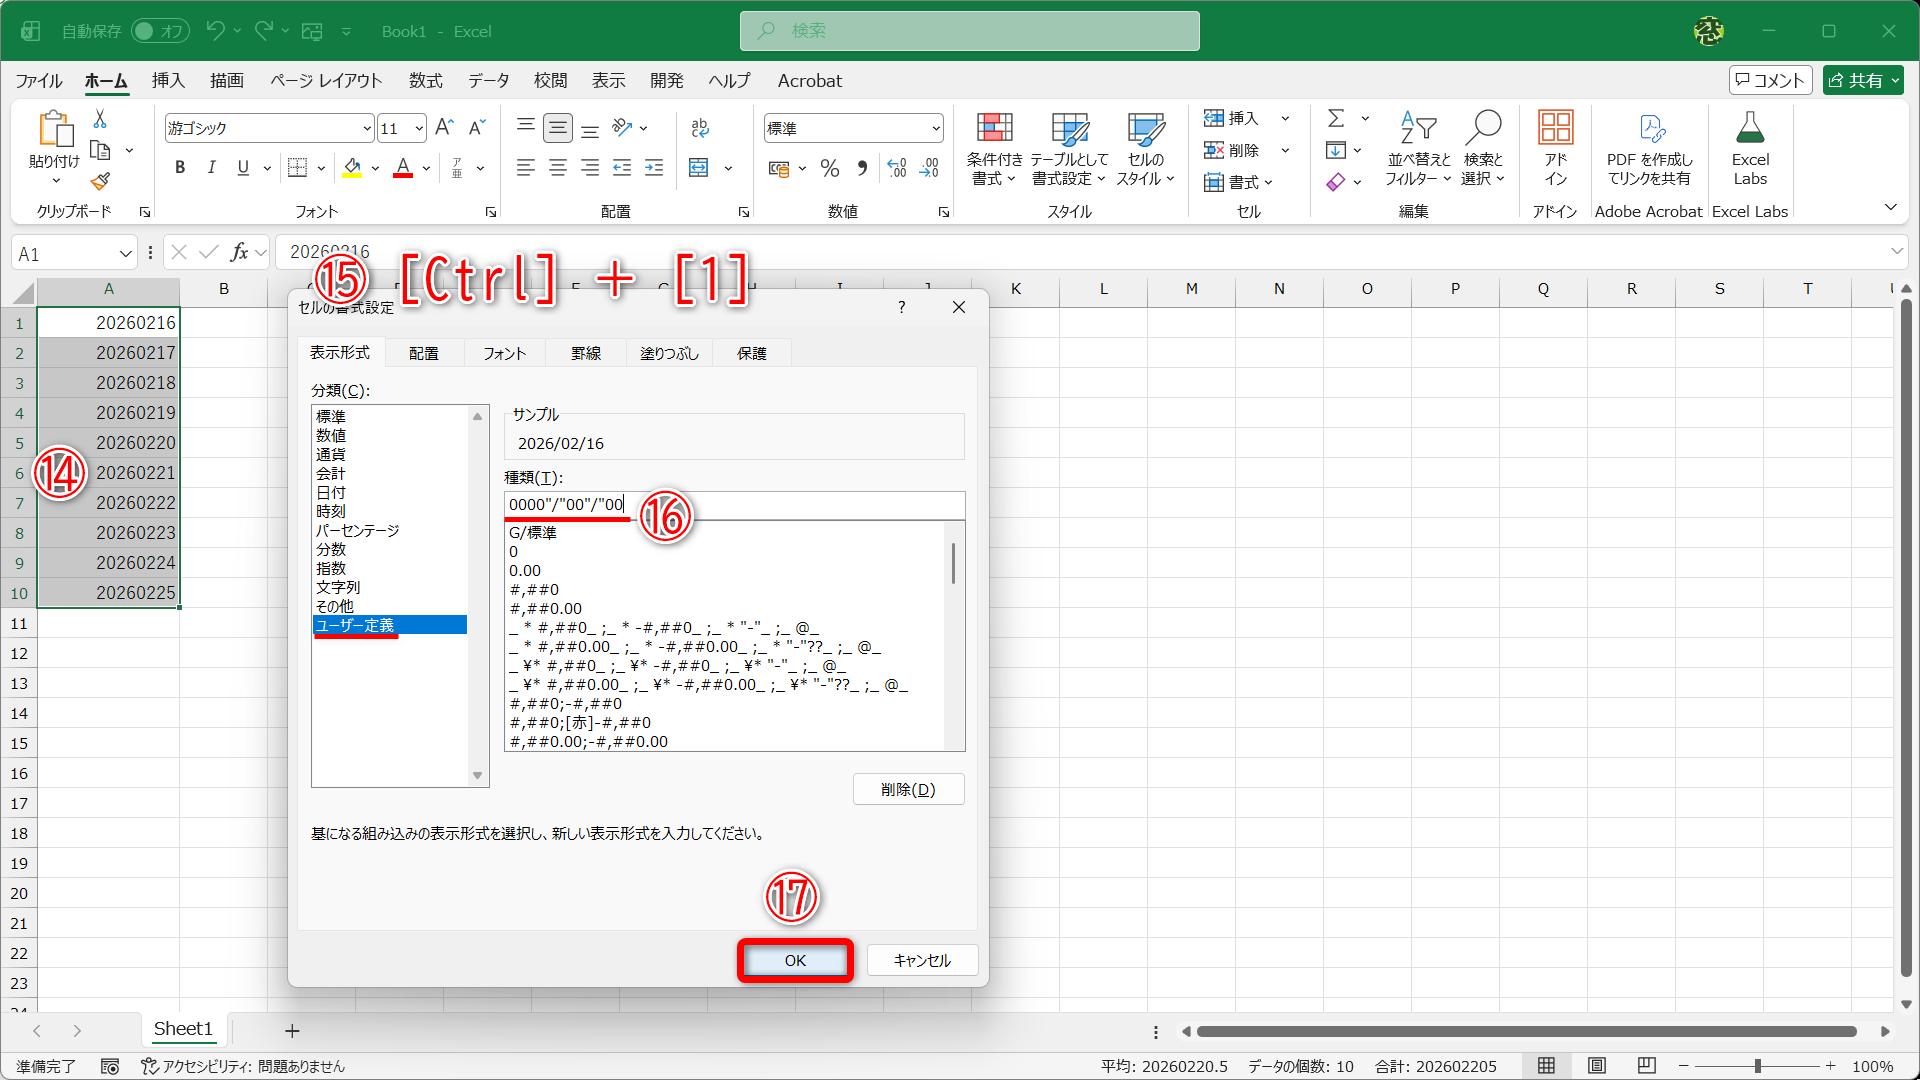Create PDF with the Adobe Acrobat icon
The width and height of the screenshot is (1920, 1080).
(1650, 148)
